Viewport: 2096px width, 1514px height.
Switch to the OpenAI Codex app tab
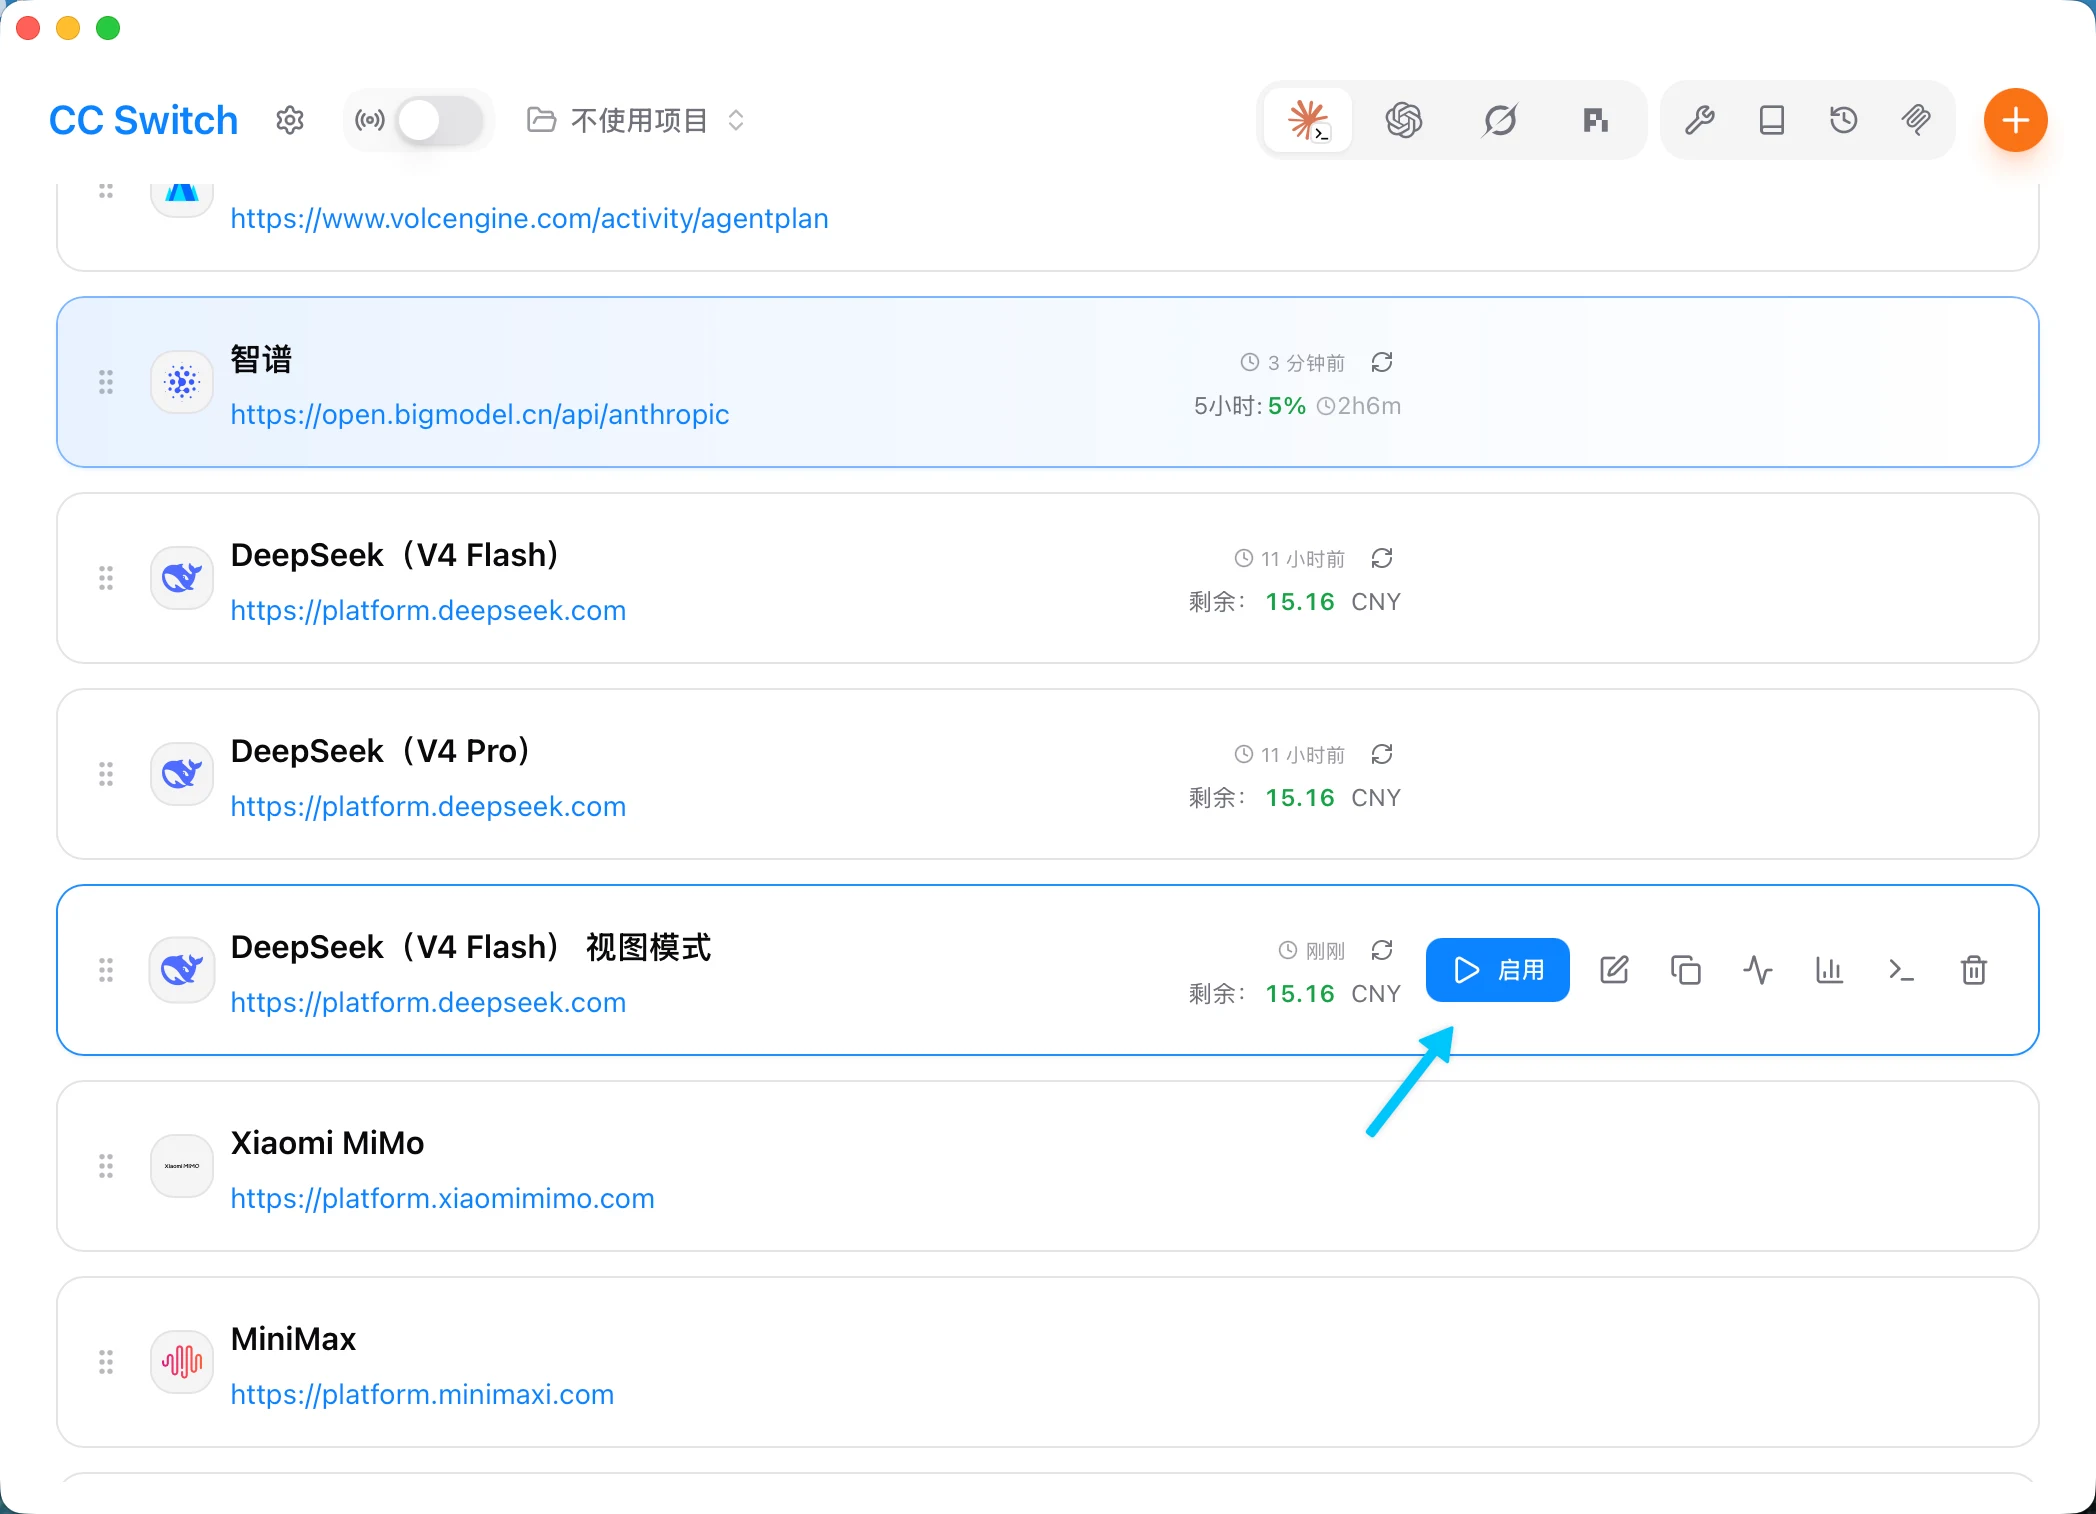click(1404, 120)
